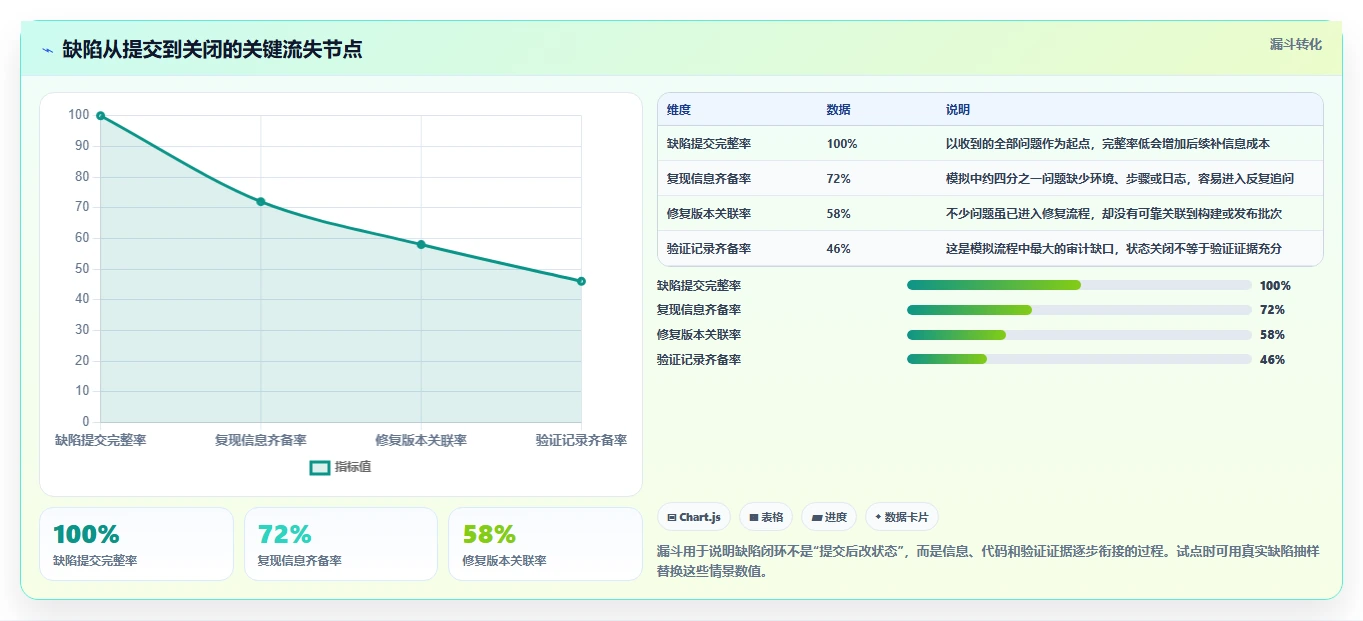Click the 验证记录齐备率 progress bar
Screen dimensions: 1363x621
click(x=1079, y=360)
